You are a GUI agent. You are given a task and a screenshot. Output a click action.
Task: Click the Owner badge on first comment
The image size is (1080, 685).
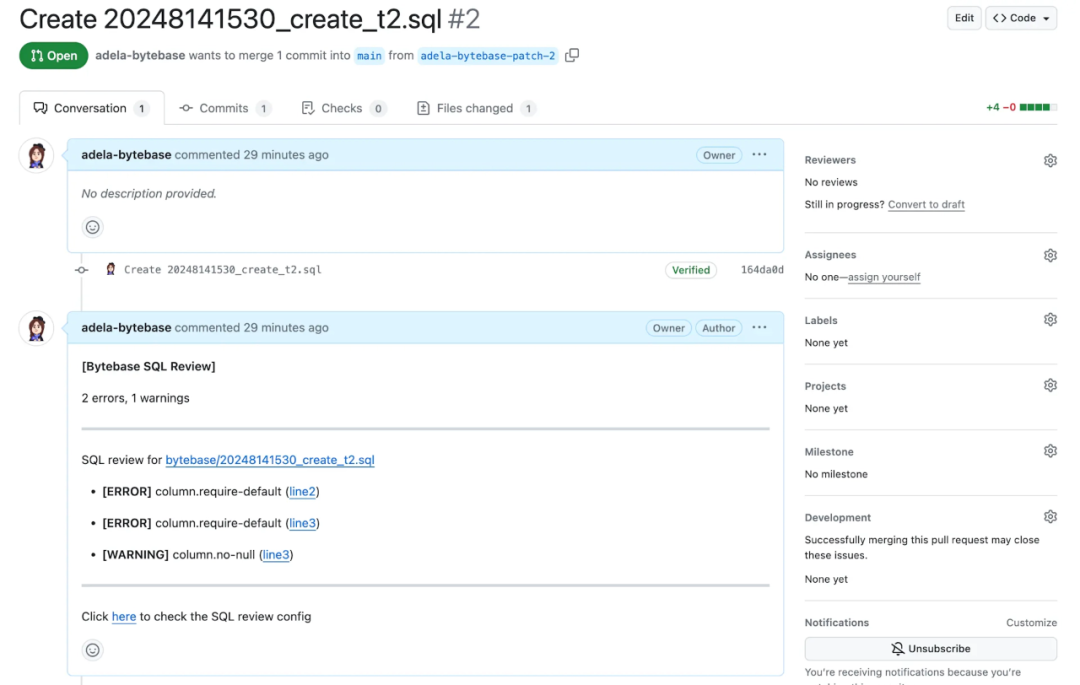[719, 155]
